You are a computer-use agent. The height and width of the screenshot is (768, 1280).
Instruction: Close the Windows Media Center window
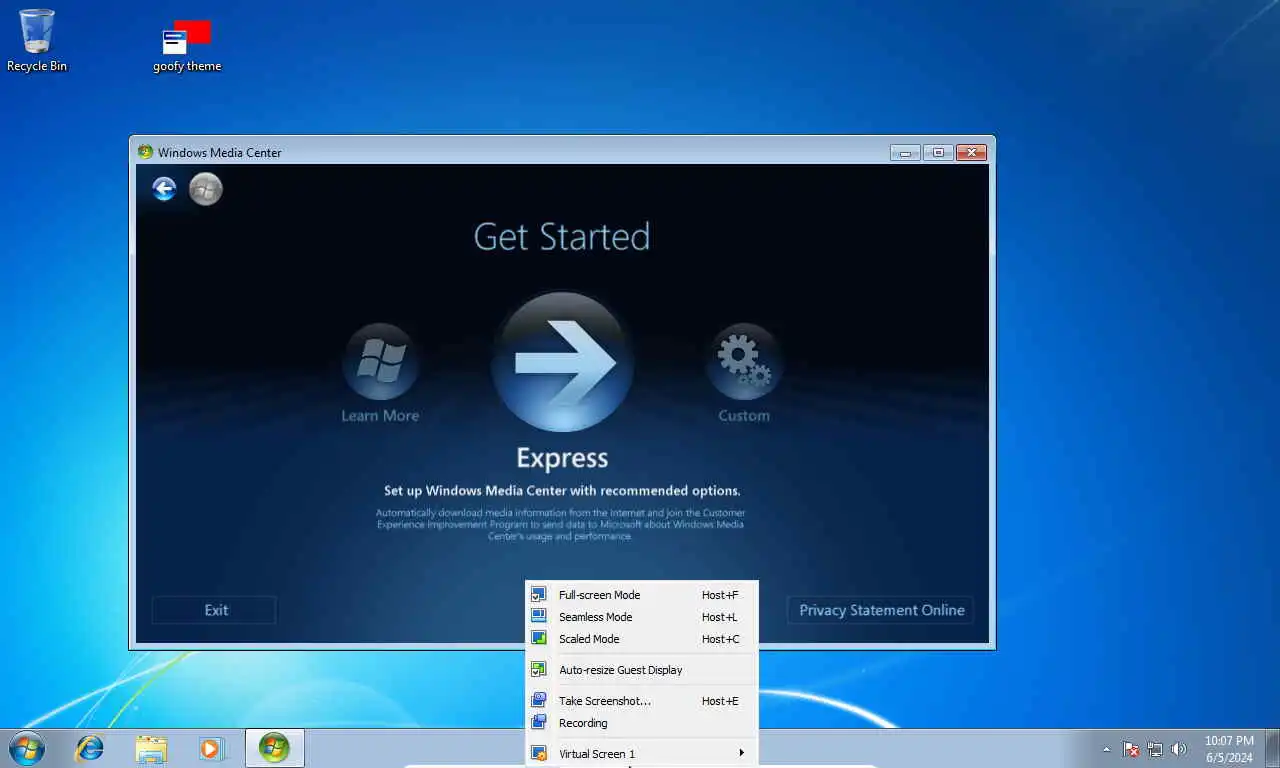971,153
